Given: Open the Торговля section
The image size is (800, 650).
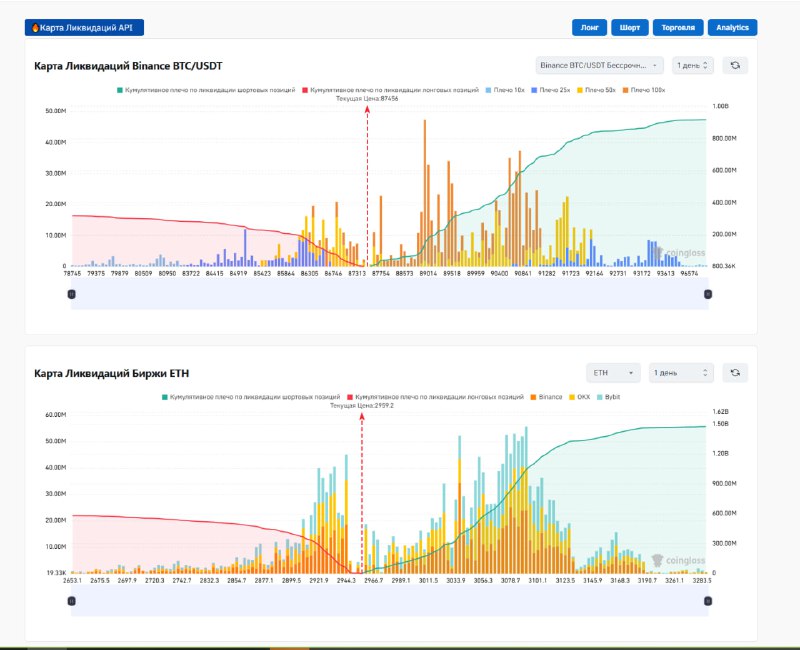Looking at the screenshot, I should [x=679, y=27].
